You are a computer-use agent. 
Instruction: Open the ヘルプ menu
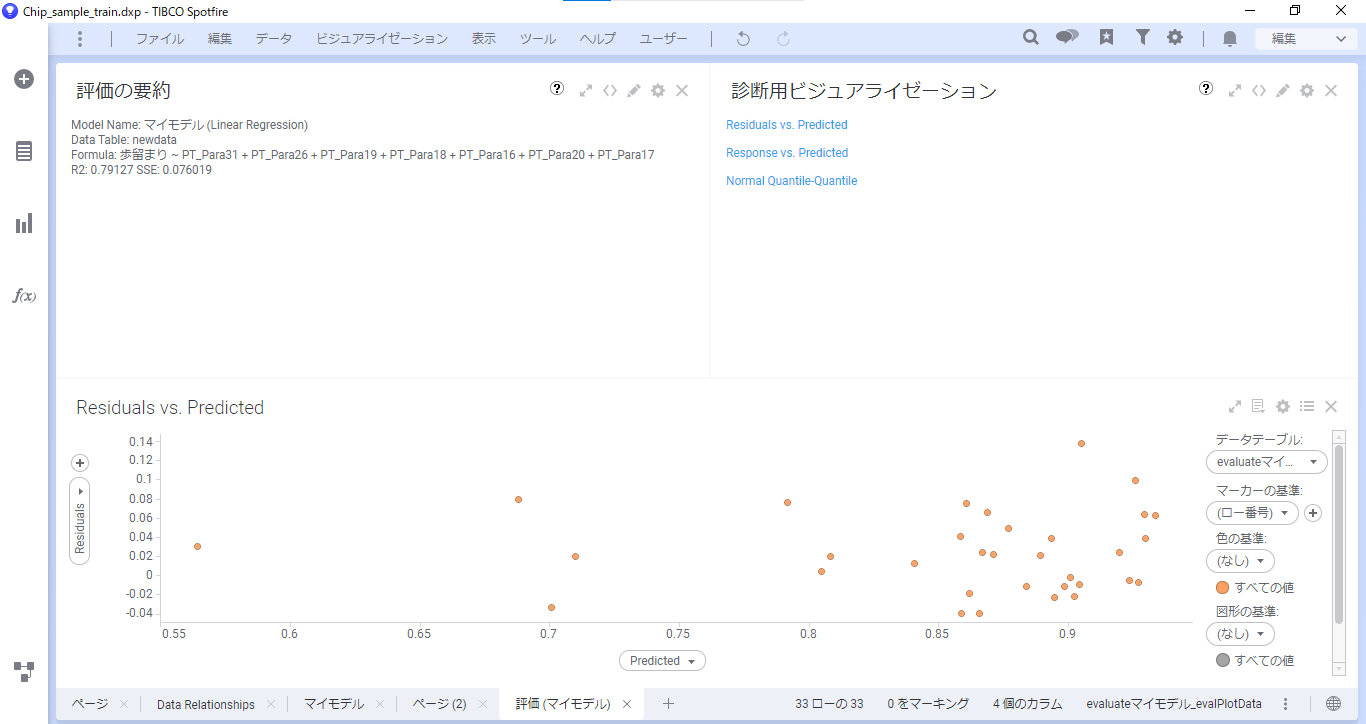coord(598,39)
